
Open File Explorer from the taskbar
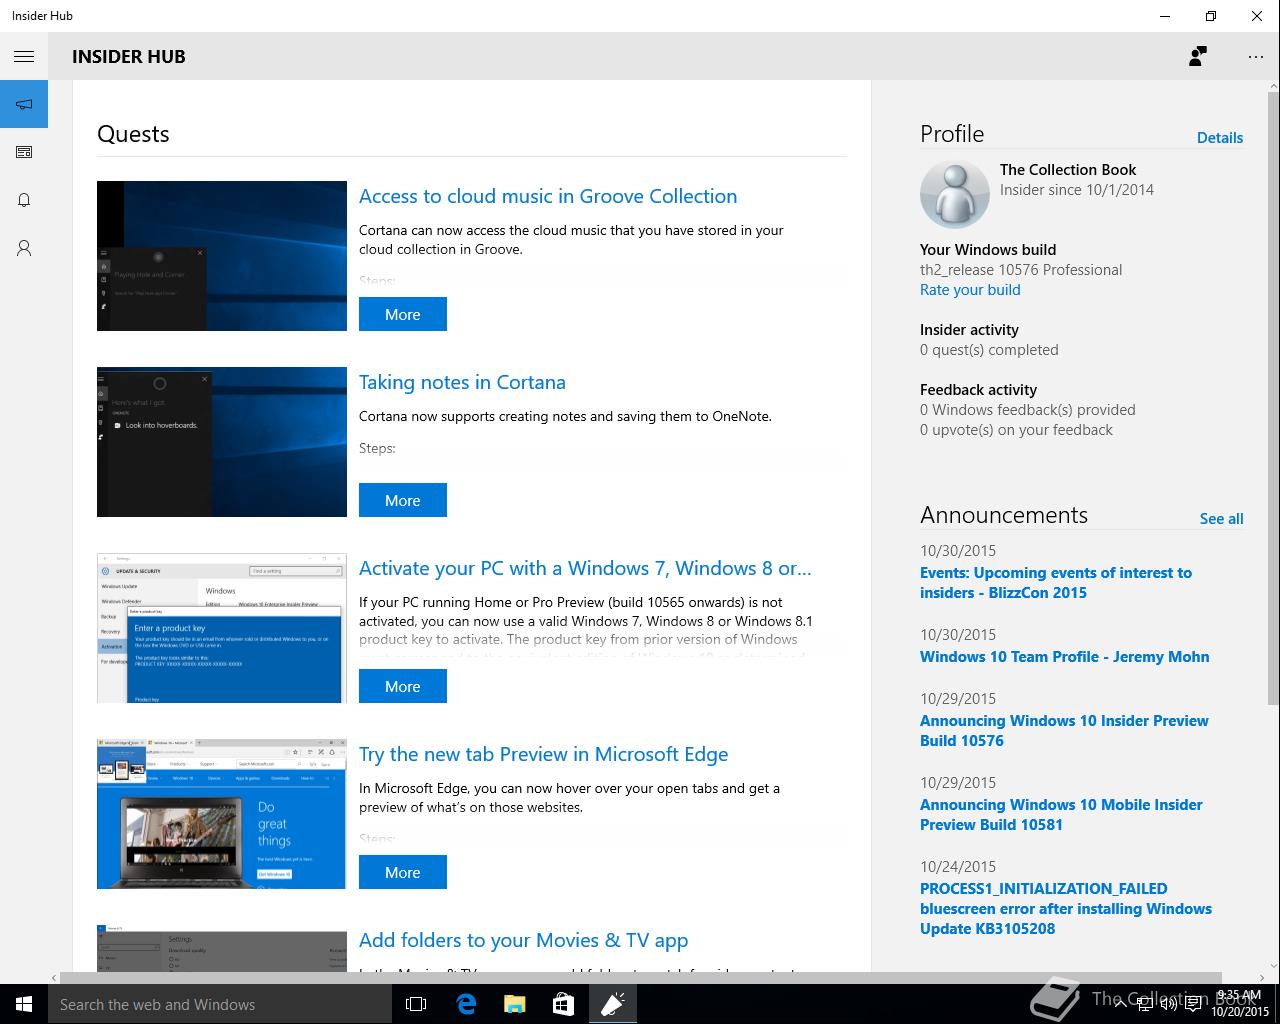coord(514,1004)
